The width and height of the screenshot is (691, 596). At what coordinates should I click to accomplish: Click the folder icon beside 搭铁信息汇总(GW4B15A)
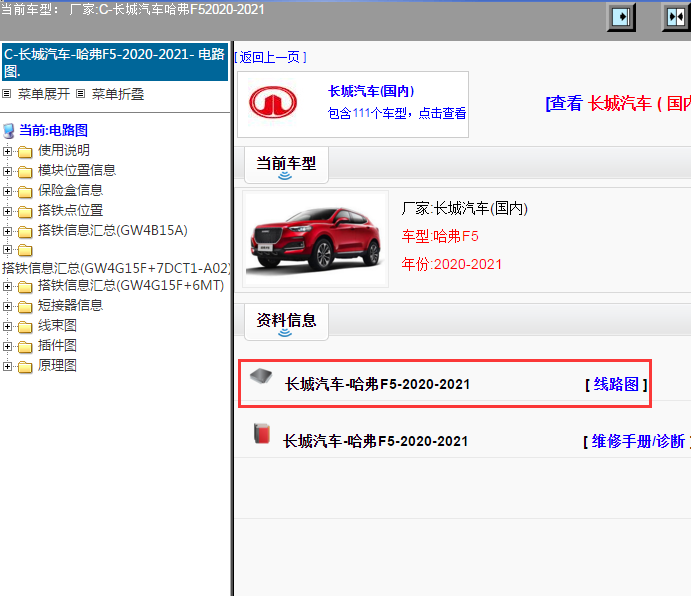click(25, 231)
